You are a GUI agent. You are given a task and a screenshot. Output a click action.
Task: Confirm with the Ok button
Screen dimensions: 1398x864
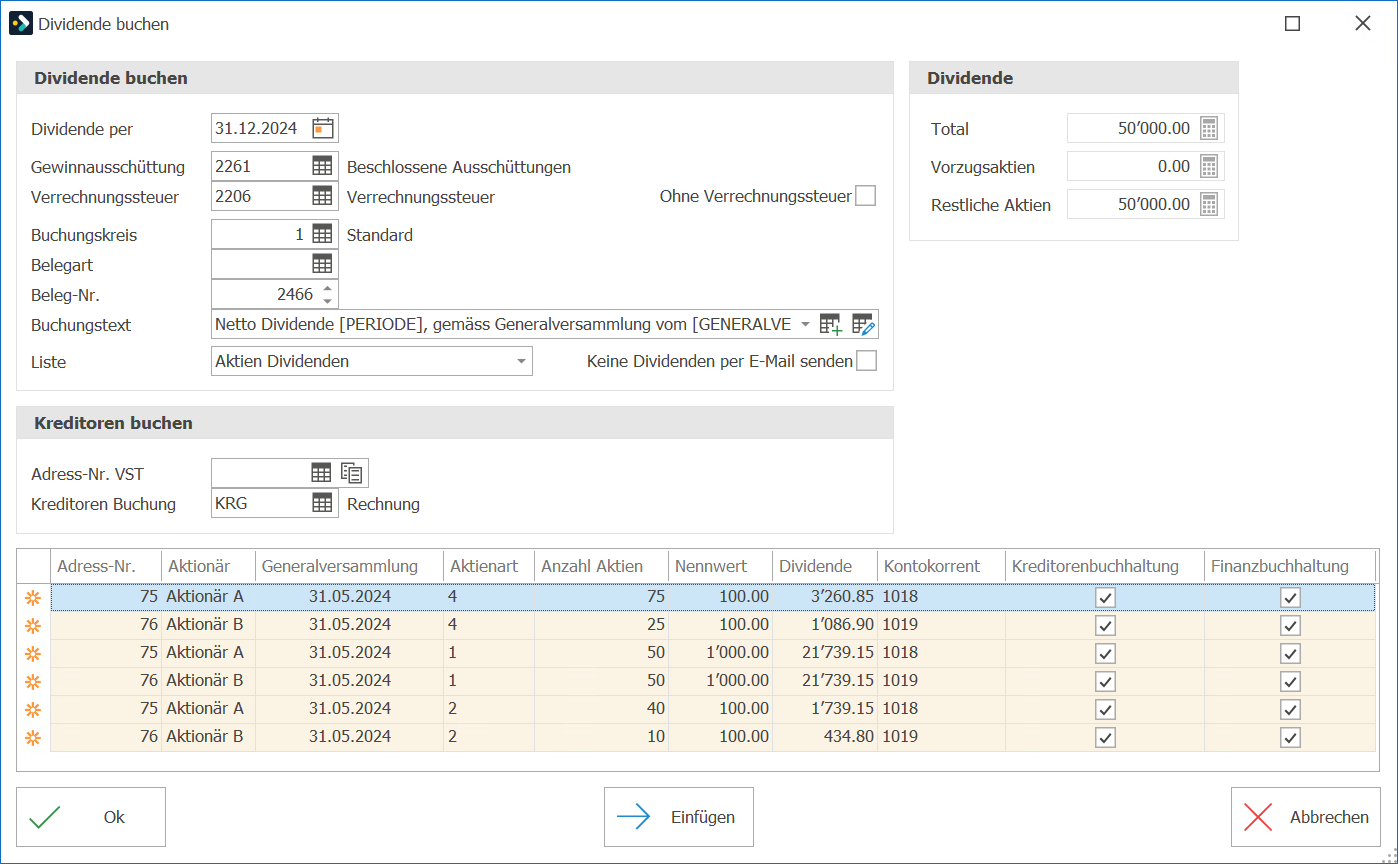coord(91,817)
